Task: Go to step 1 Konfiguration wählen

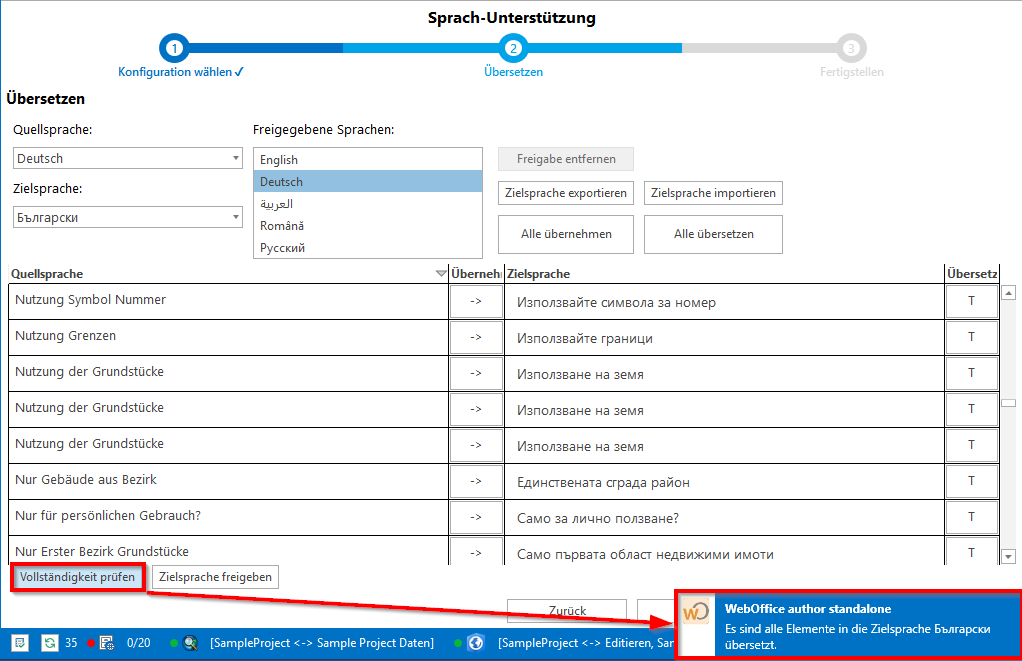Action: coord(175,48)
